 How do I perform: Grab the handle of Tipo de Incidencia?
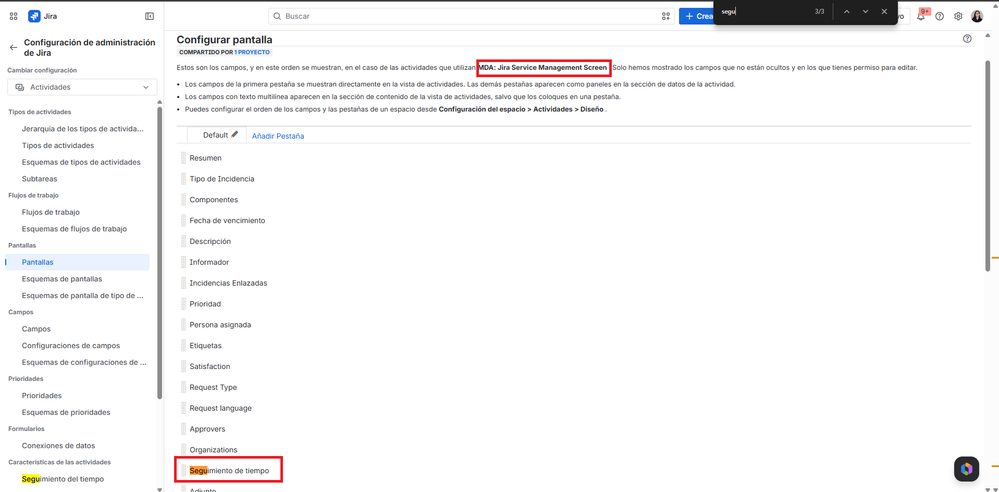point(183,178)
